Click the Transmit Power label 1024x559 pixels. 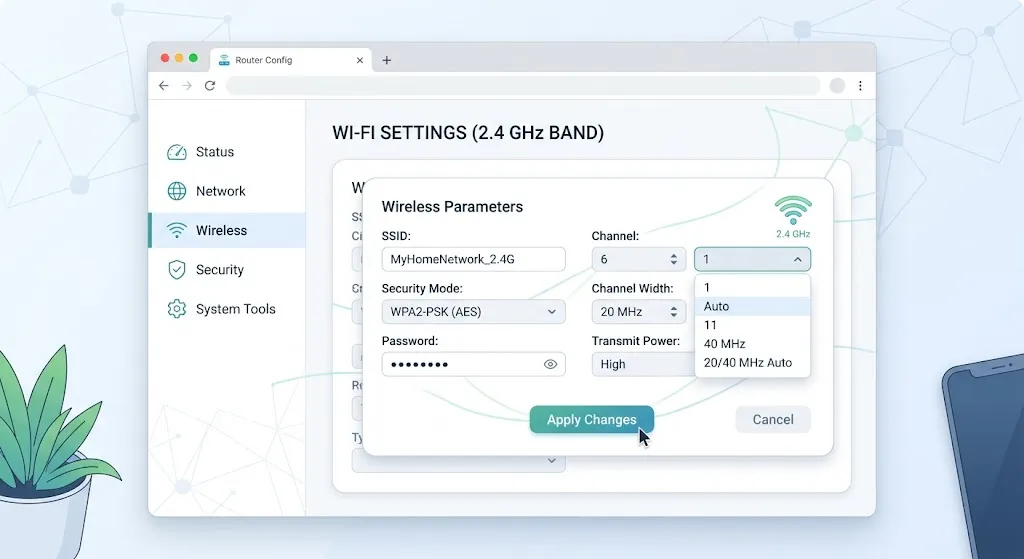pyautogui.click(x=635, y=341)
